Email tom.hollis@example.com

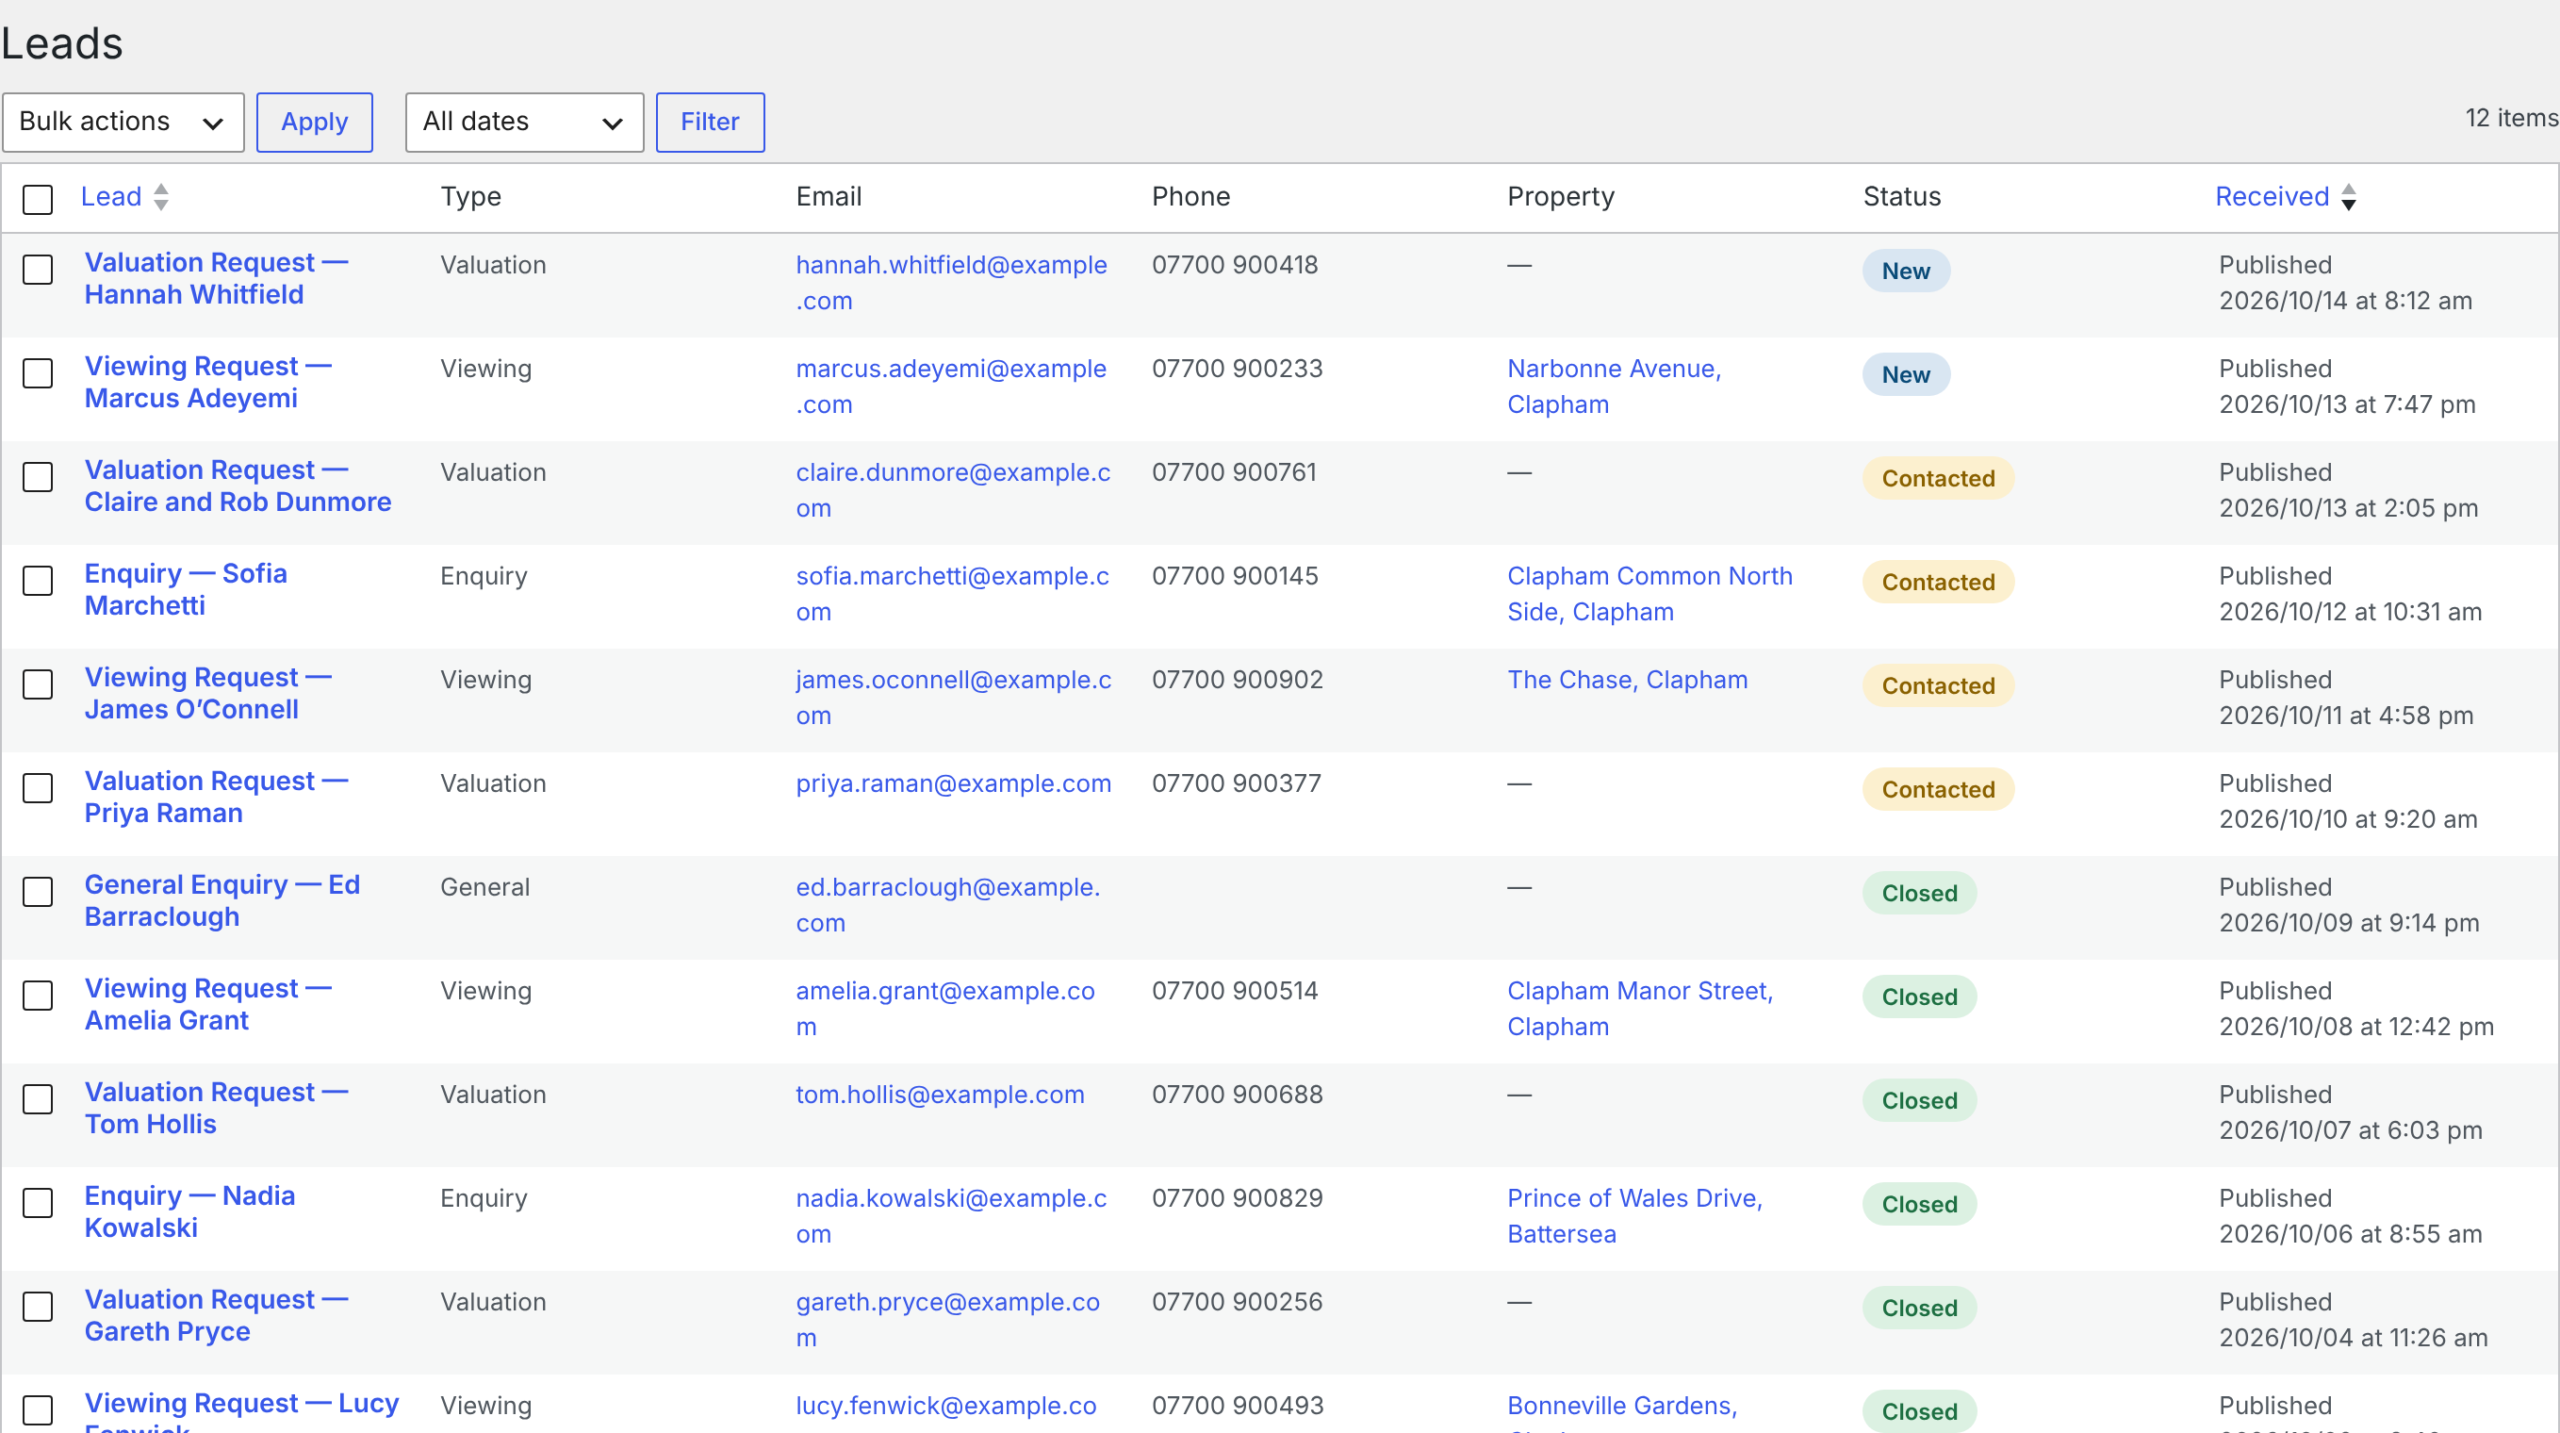[940, 1095]
